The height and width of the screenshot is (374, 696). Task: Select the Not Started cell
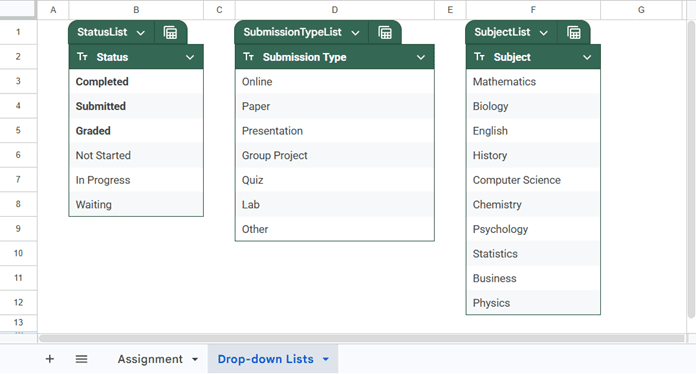136,155
